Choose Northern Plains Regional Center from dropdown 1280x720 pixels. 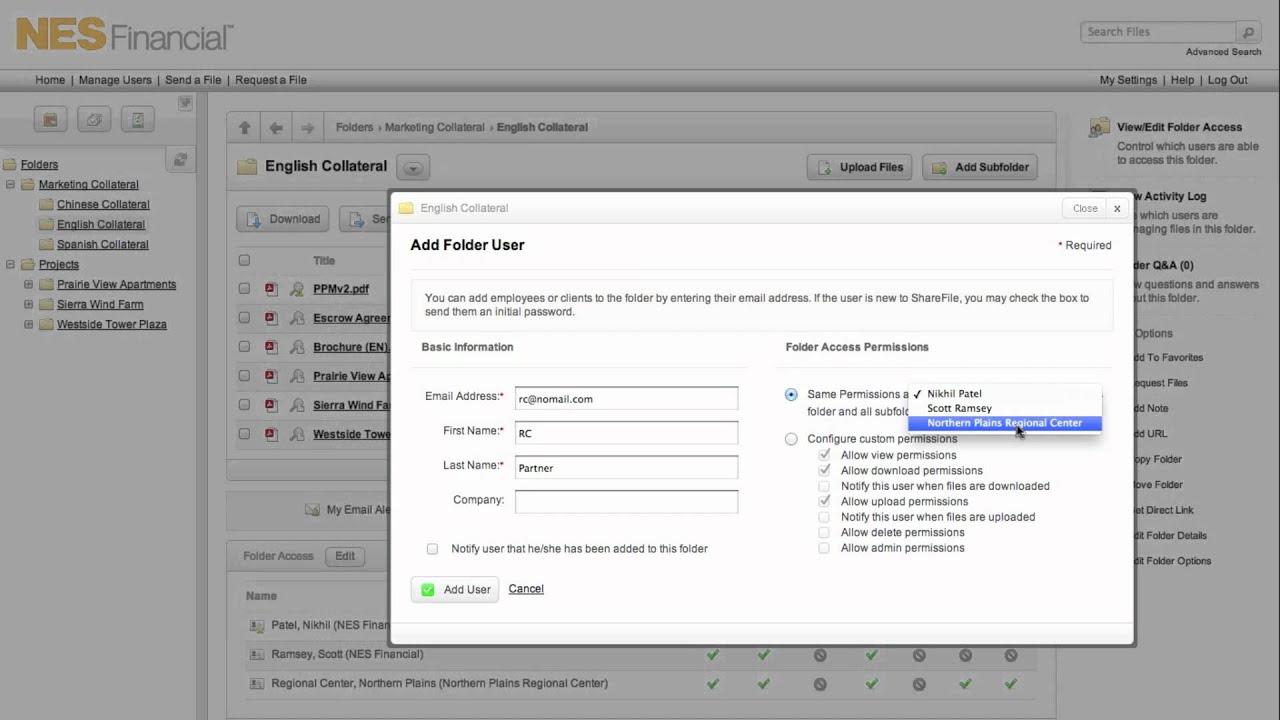(1004, 423)
